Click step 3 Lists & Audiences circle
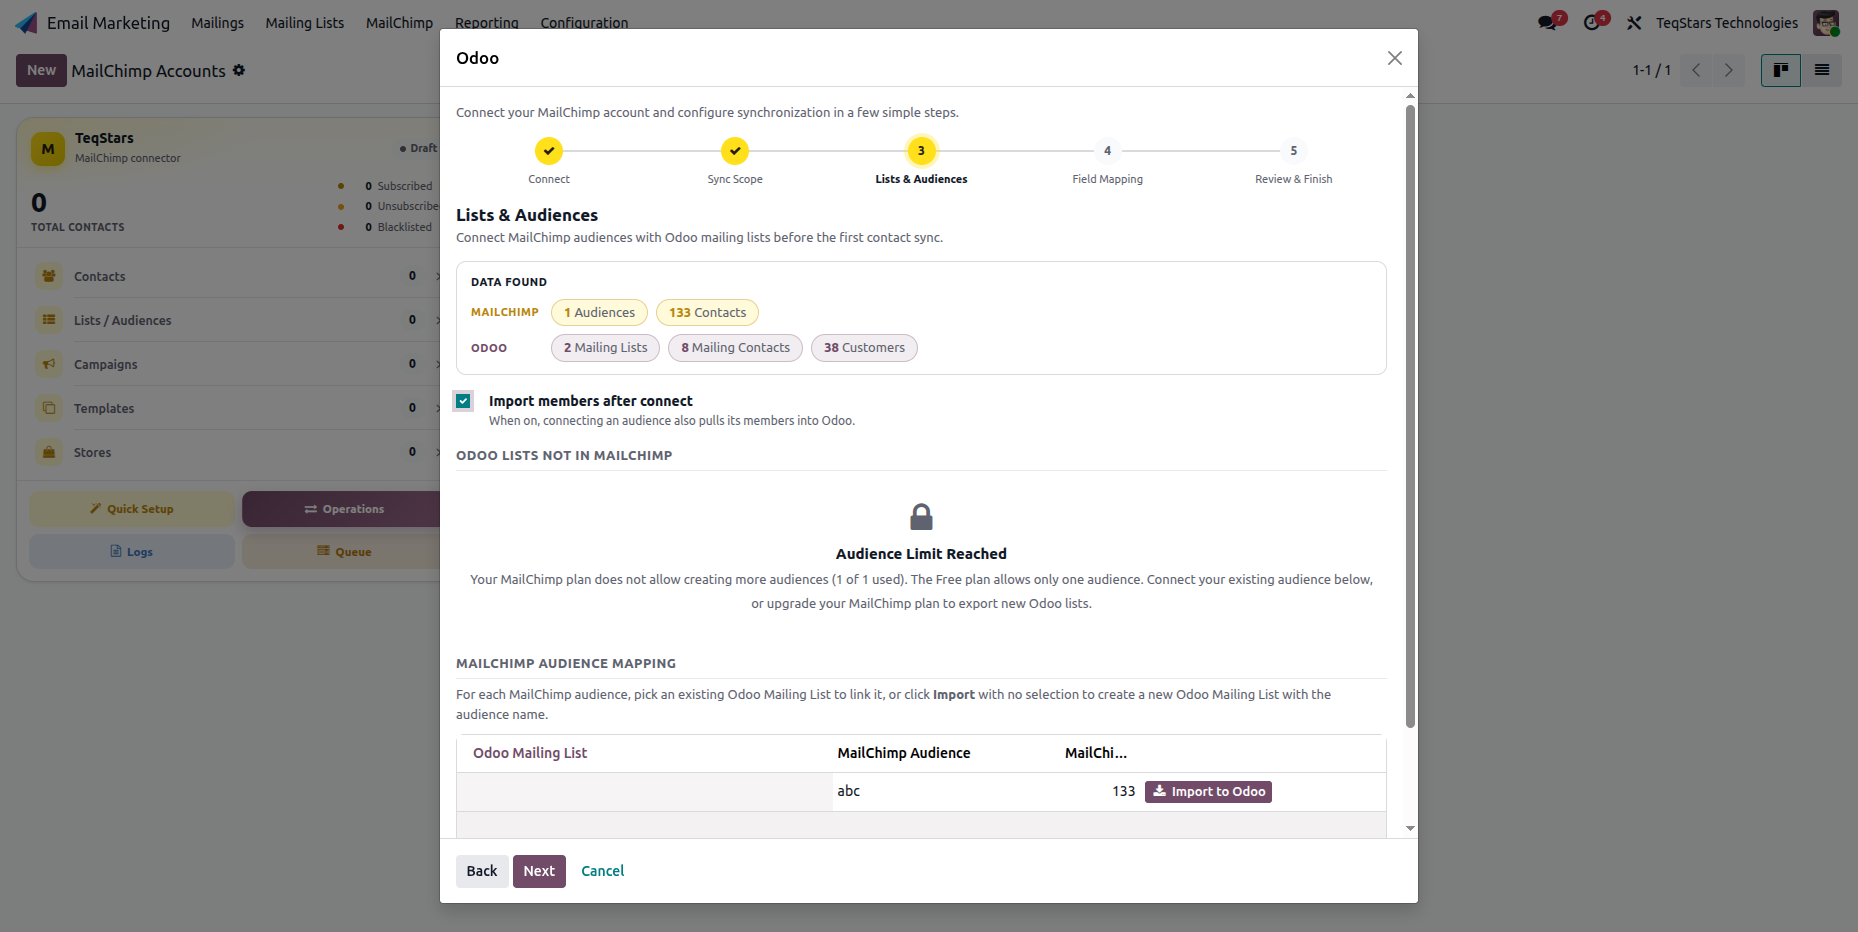Image resolution: width=1858 pixels, height=932 pixels. click(921, 151)
